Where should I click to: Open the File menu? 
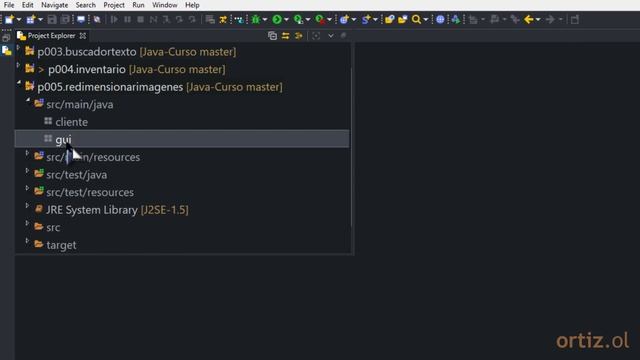[9, 5]
